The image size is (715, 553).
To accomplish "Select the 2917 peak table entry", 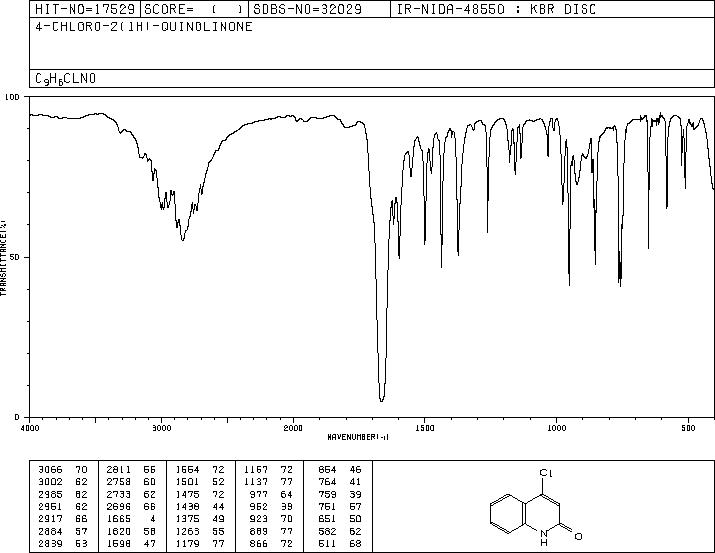I will 63,519.
